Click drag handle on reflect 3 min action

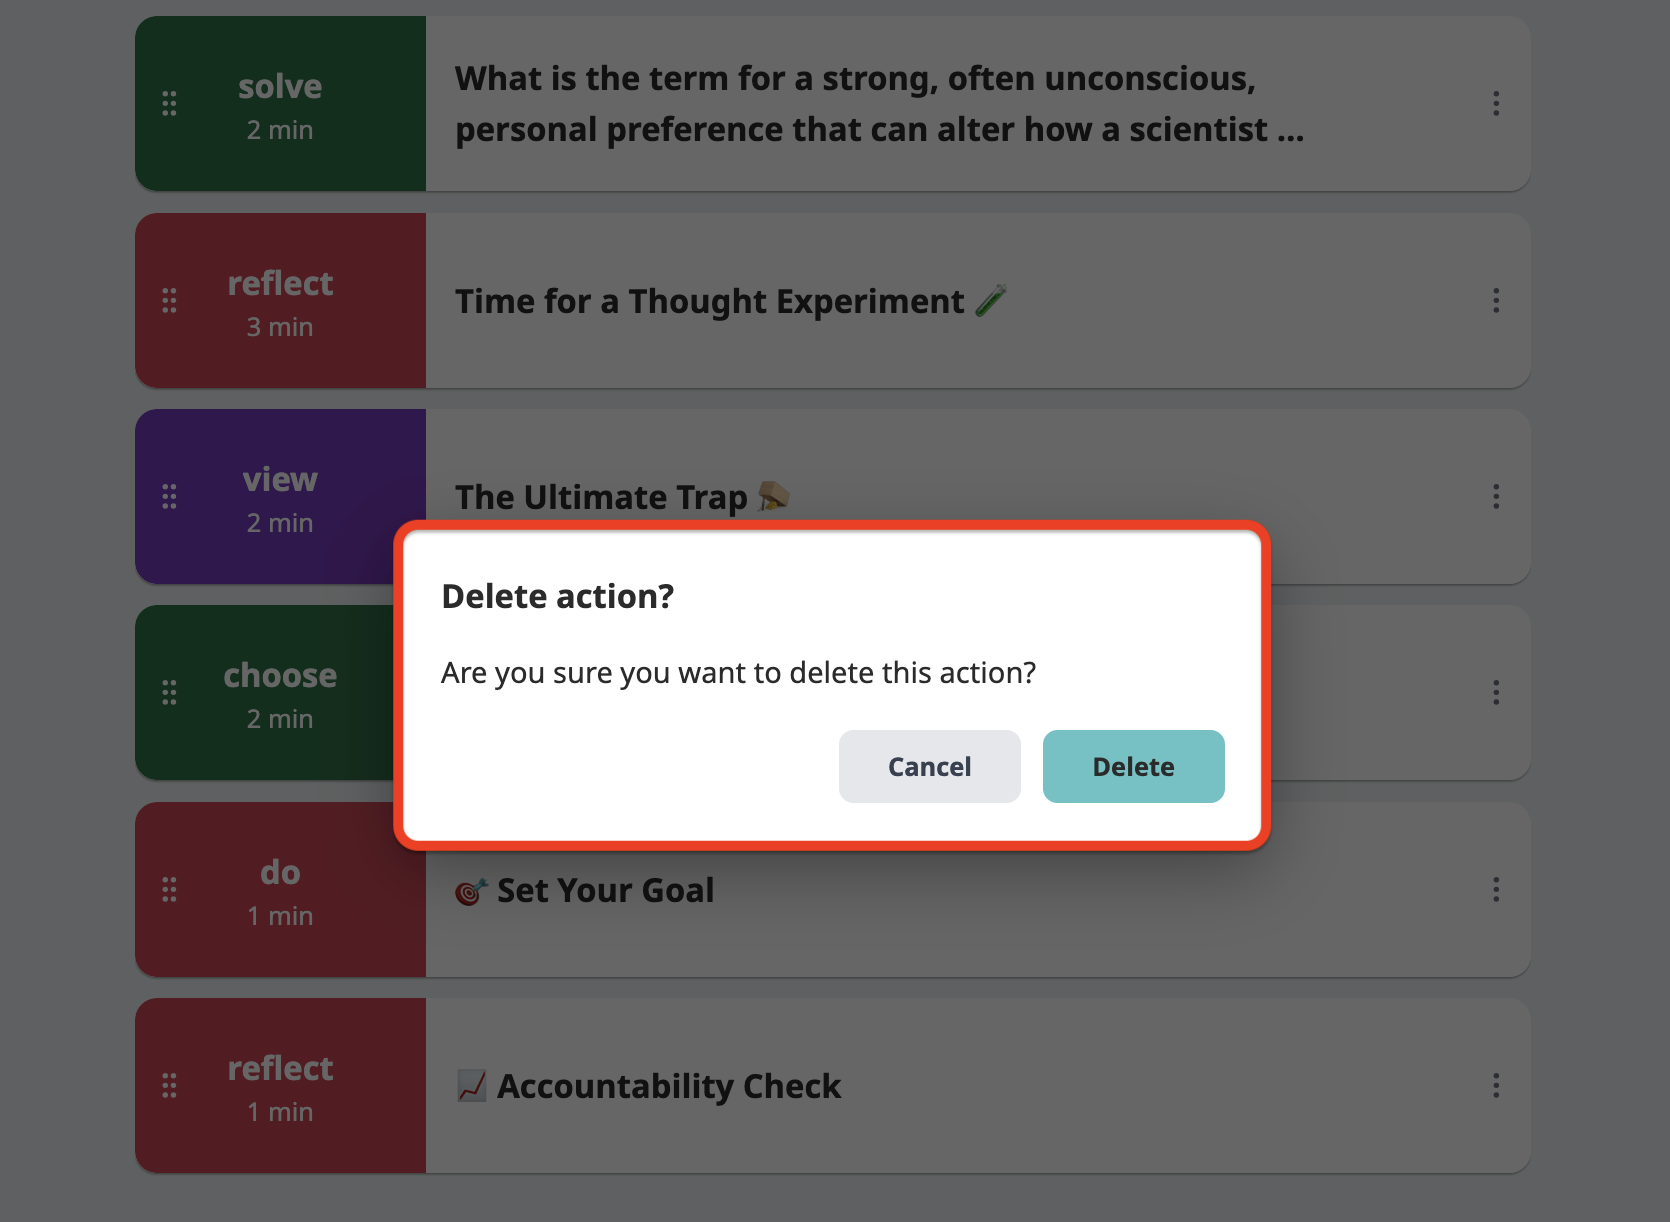[x=169, y=301]
